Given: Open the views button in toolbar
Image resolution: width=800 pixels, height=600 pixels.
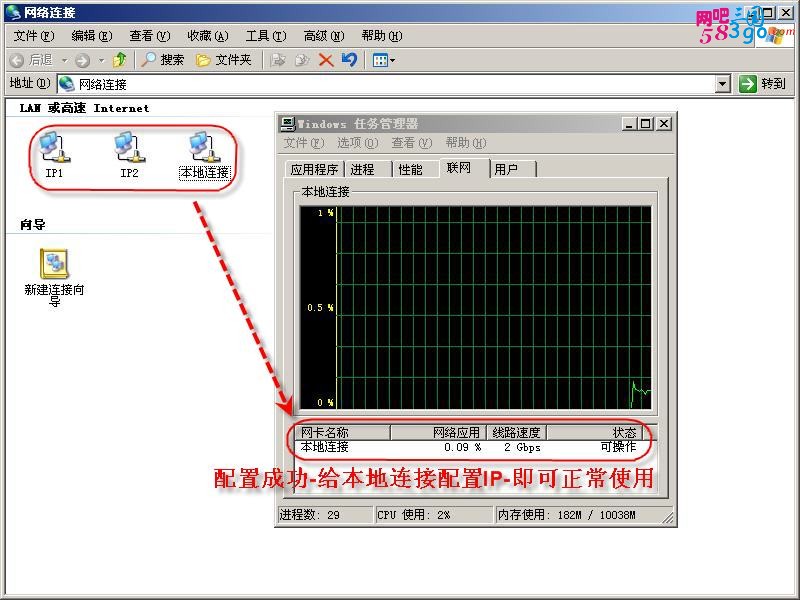Looking at the screenshot, I should coord(380,61).
